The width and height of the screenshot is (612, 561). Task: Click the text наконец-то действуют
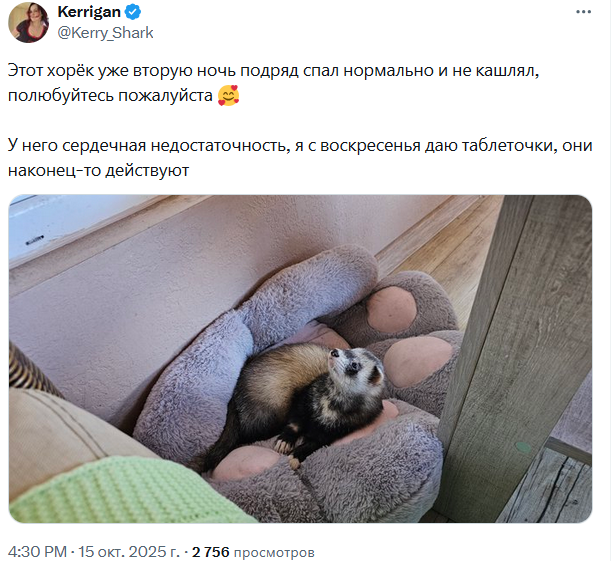point(98,171)
